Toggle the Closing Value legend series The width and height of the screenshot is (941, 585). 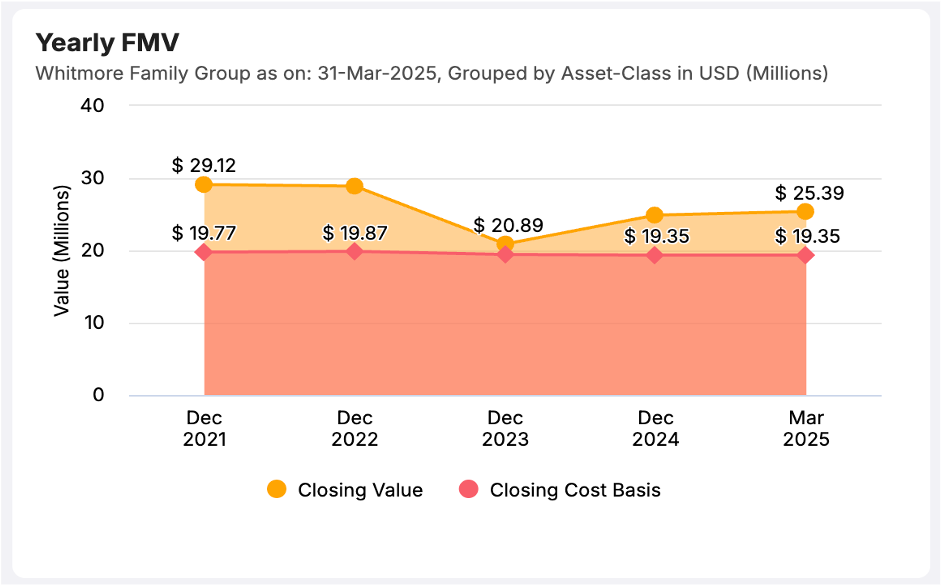pos(360,490)
